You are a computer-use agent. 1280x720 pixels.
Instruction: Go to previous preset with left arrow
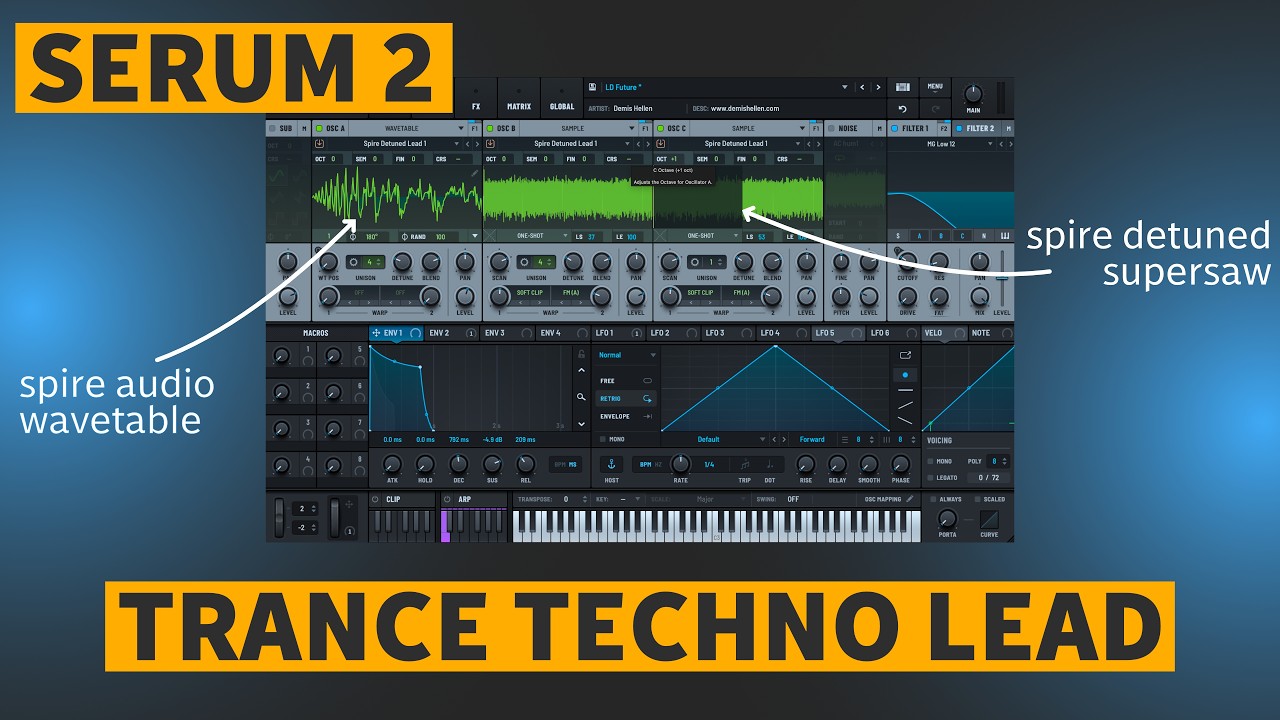[x=862, y=87]
